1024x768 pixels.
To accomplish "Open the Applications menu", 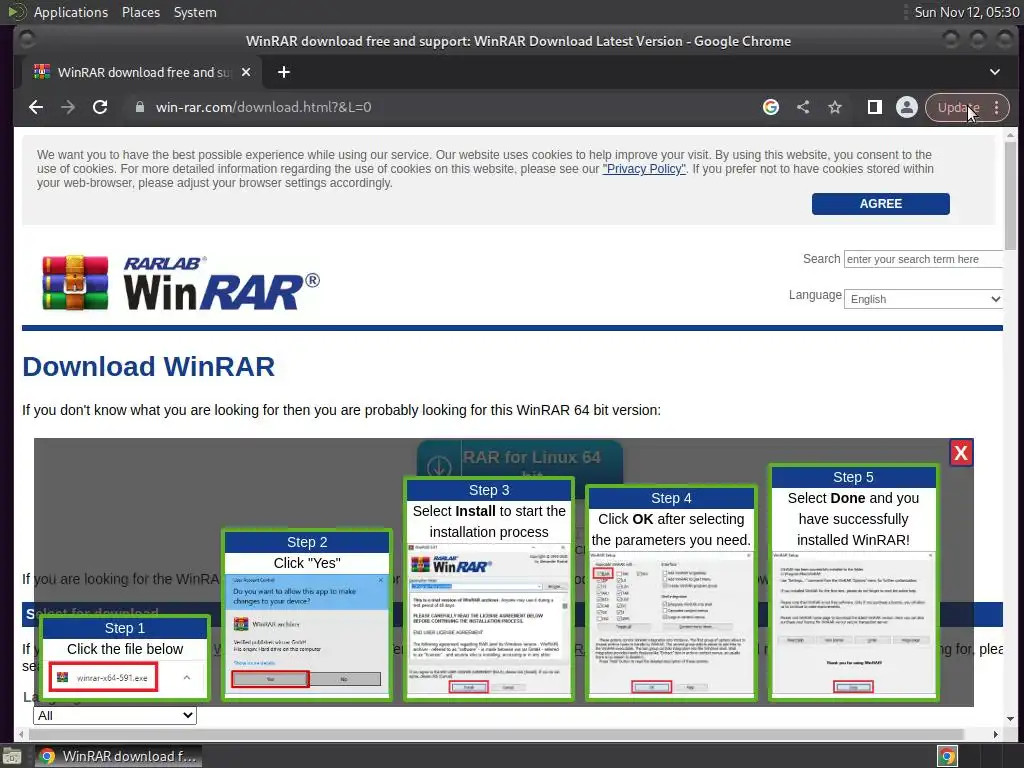I will coord(71,12).
